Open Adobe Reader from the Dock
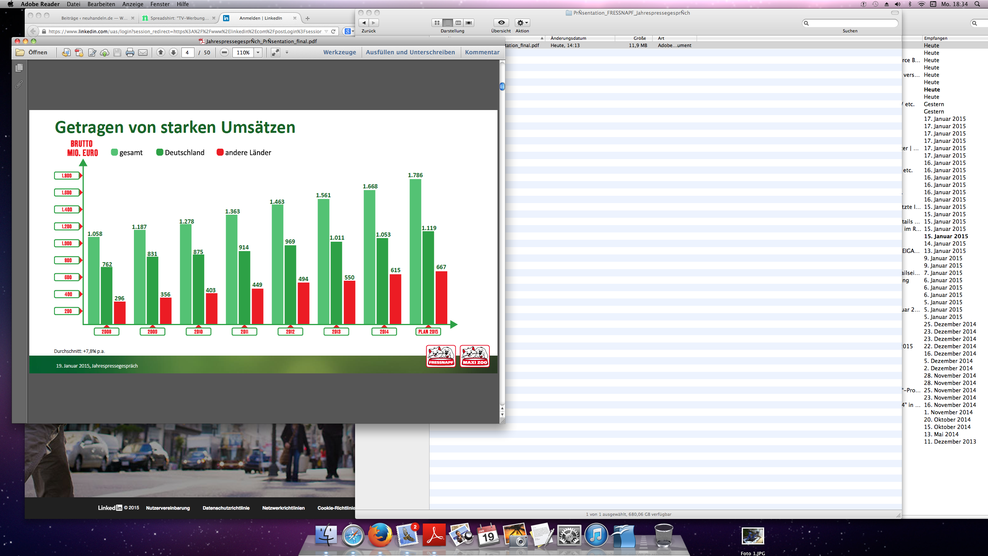 coord(434,536)
